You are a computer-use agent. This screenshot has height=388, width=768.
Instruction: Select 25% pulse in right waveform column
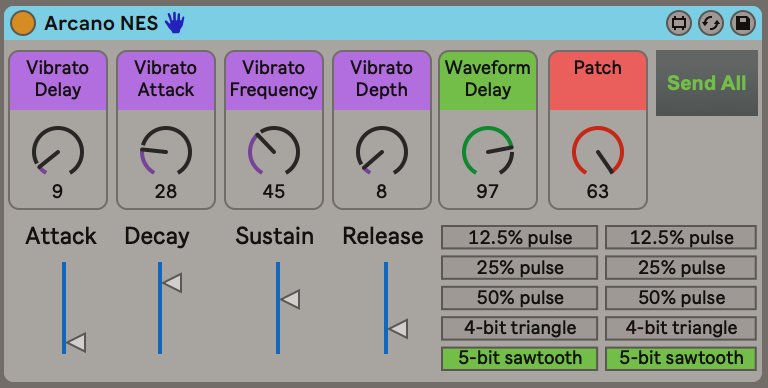tap(681, 267)
